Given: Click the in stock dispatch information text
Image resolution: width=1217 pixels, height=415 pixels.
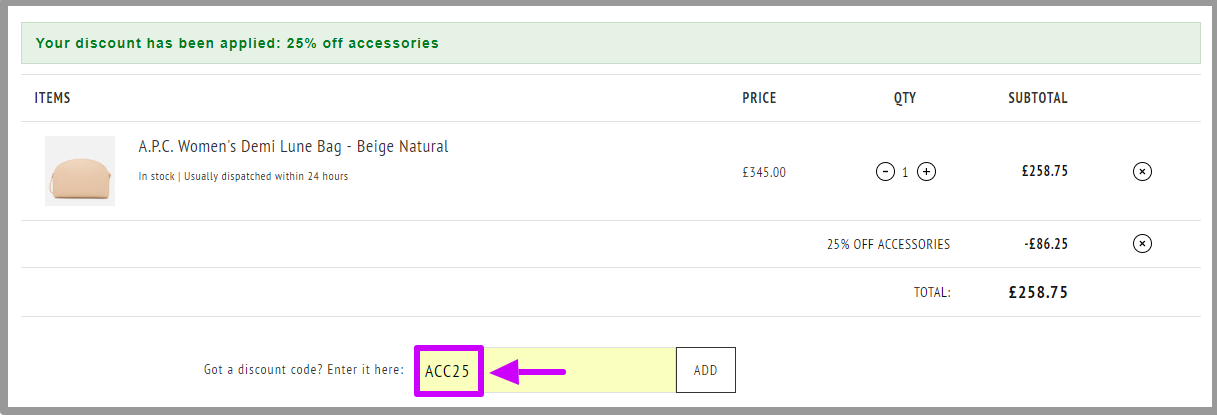Looking at the screenshot, I should point(243,176).
